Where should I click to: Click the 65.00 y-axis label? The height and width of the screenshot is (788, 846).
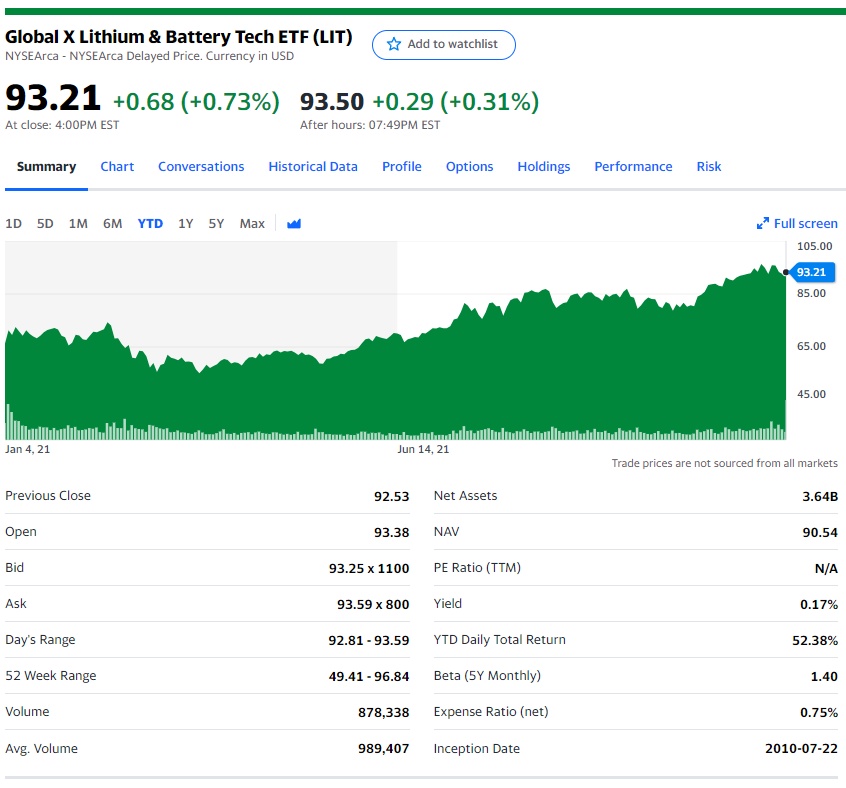click(x=811, y=346)
